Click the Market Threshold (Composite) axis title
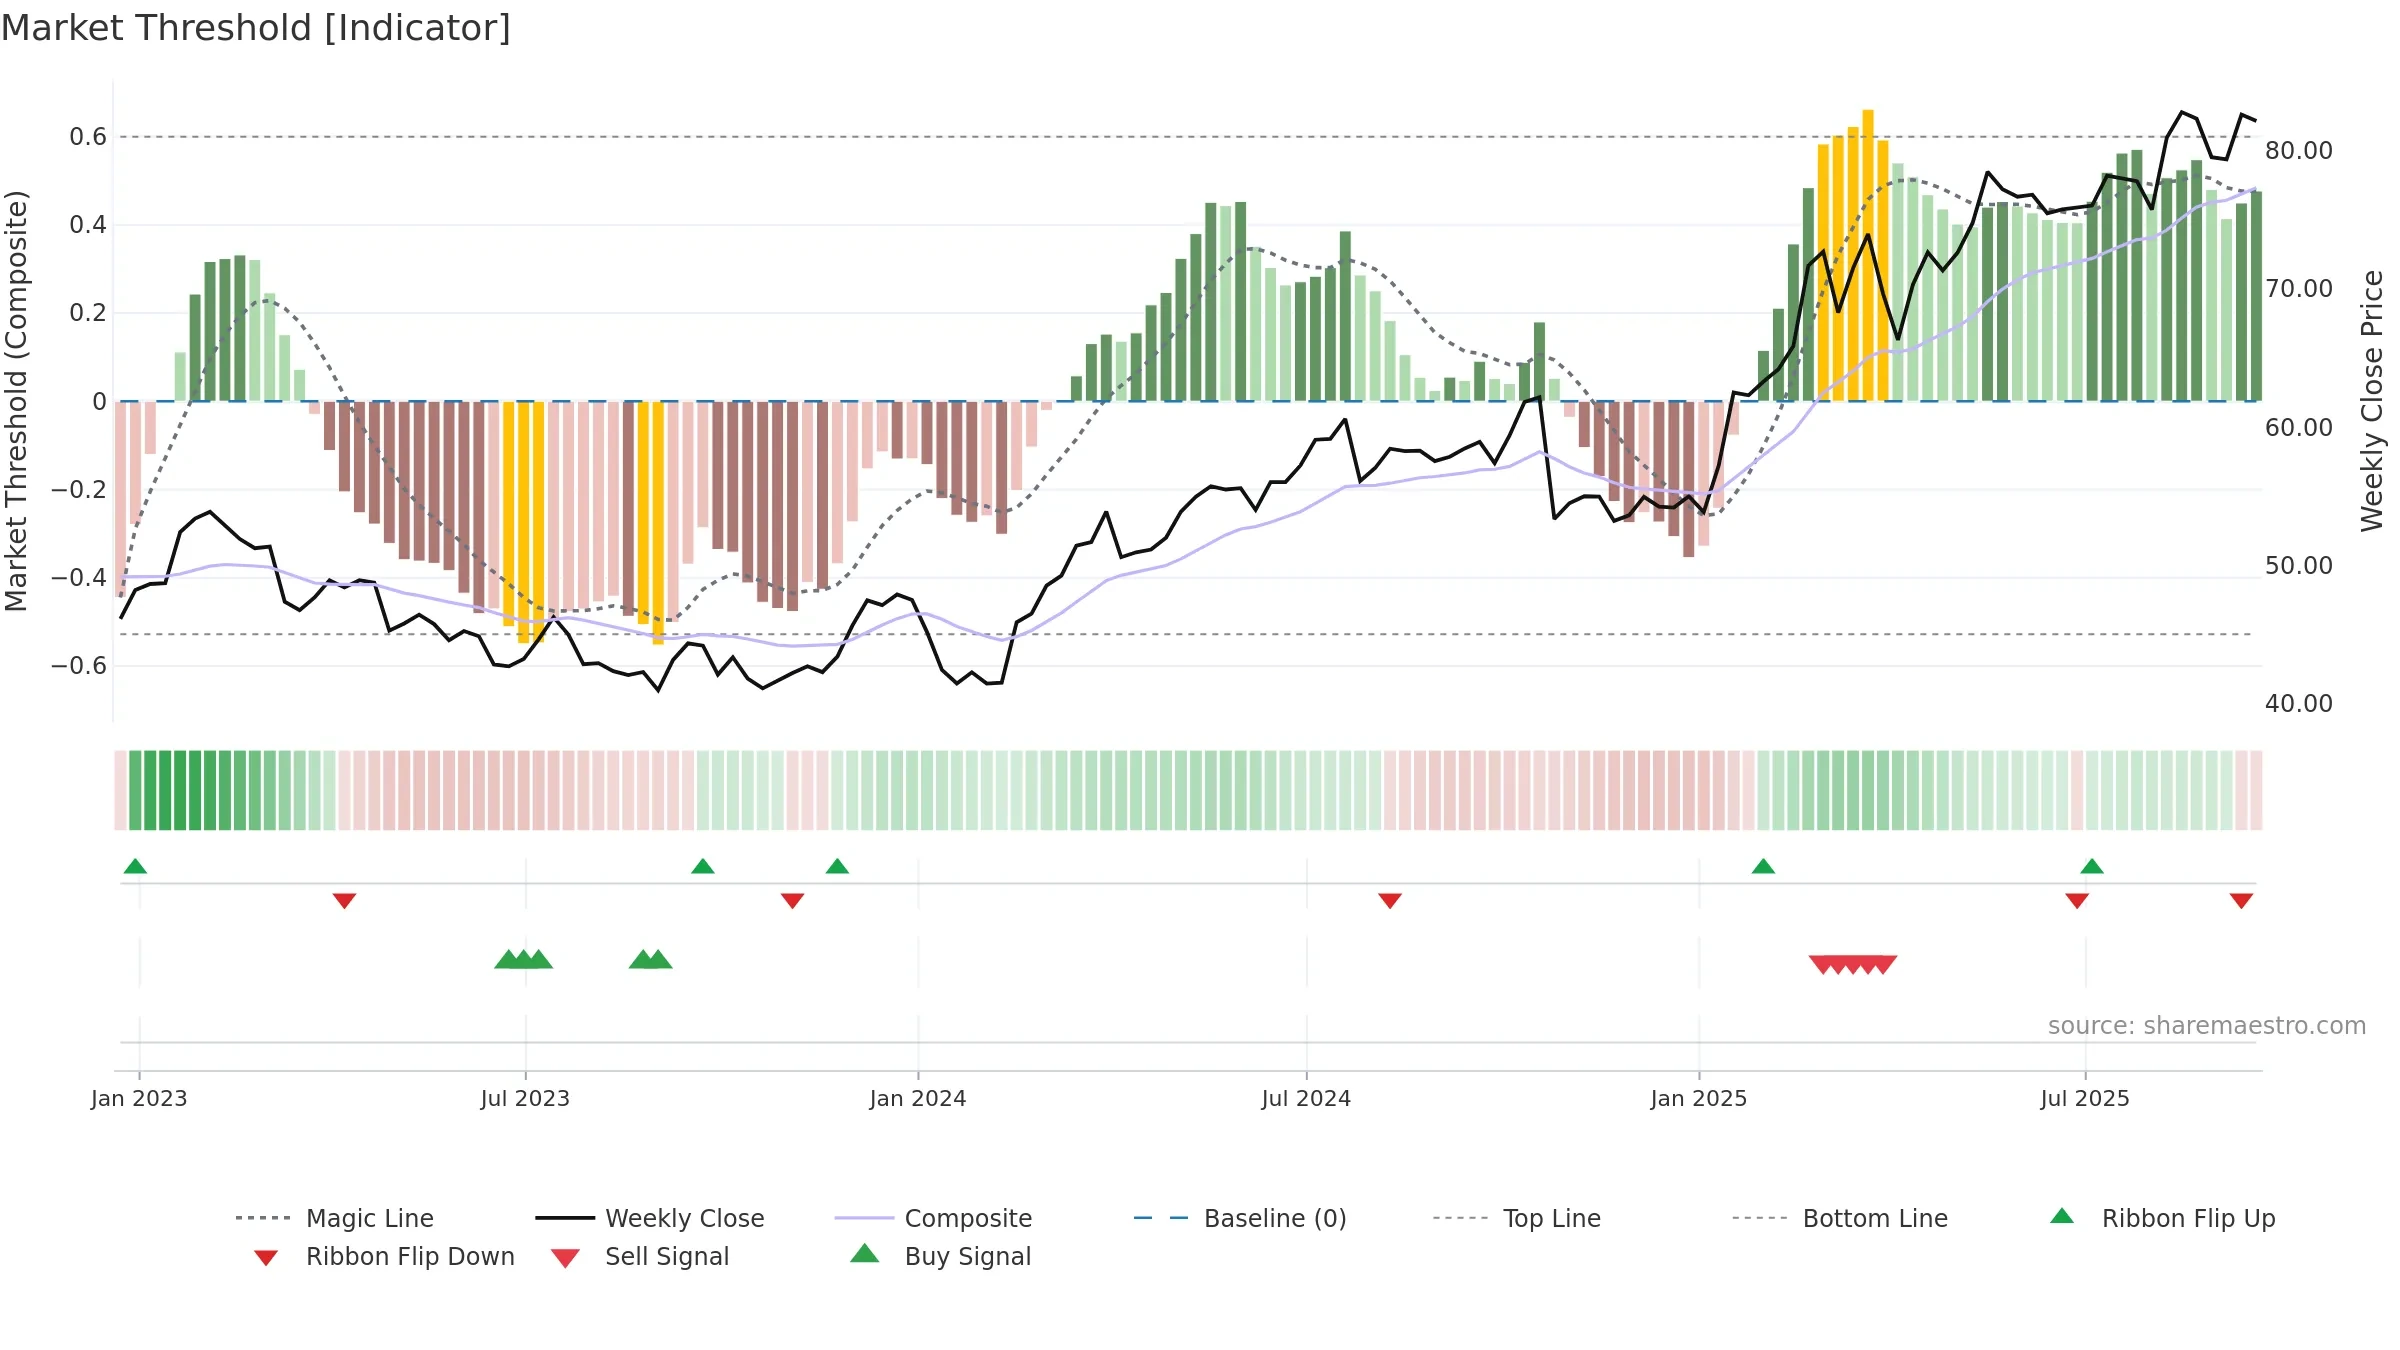 (16, 400)
